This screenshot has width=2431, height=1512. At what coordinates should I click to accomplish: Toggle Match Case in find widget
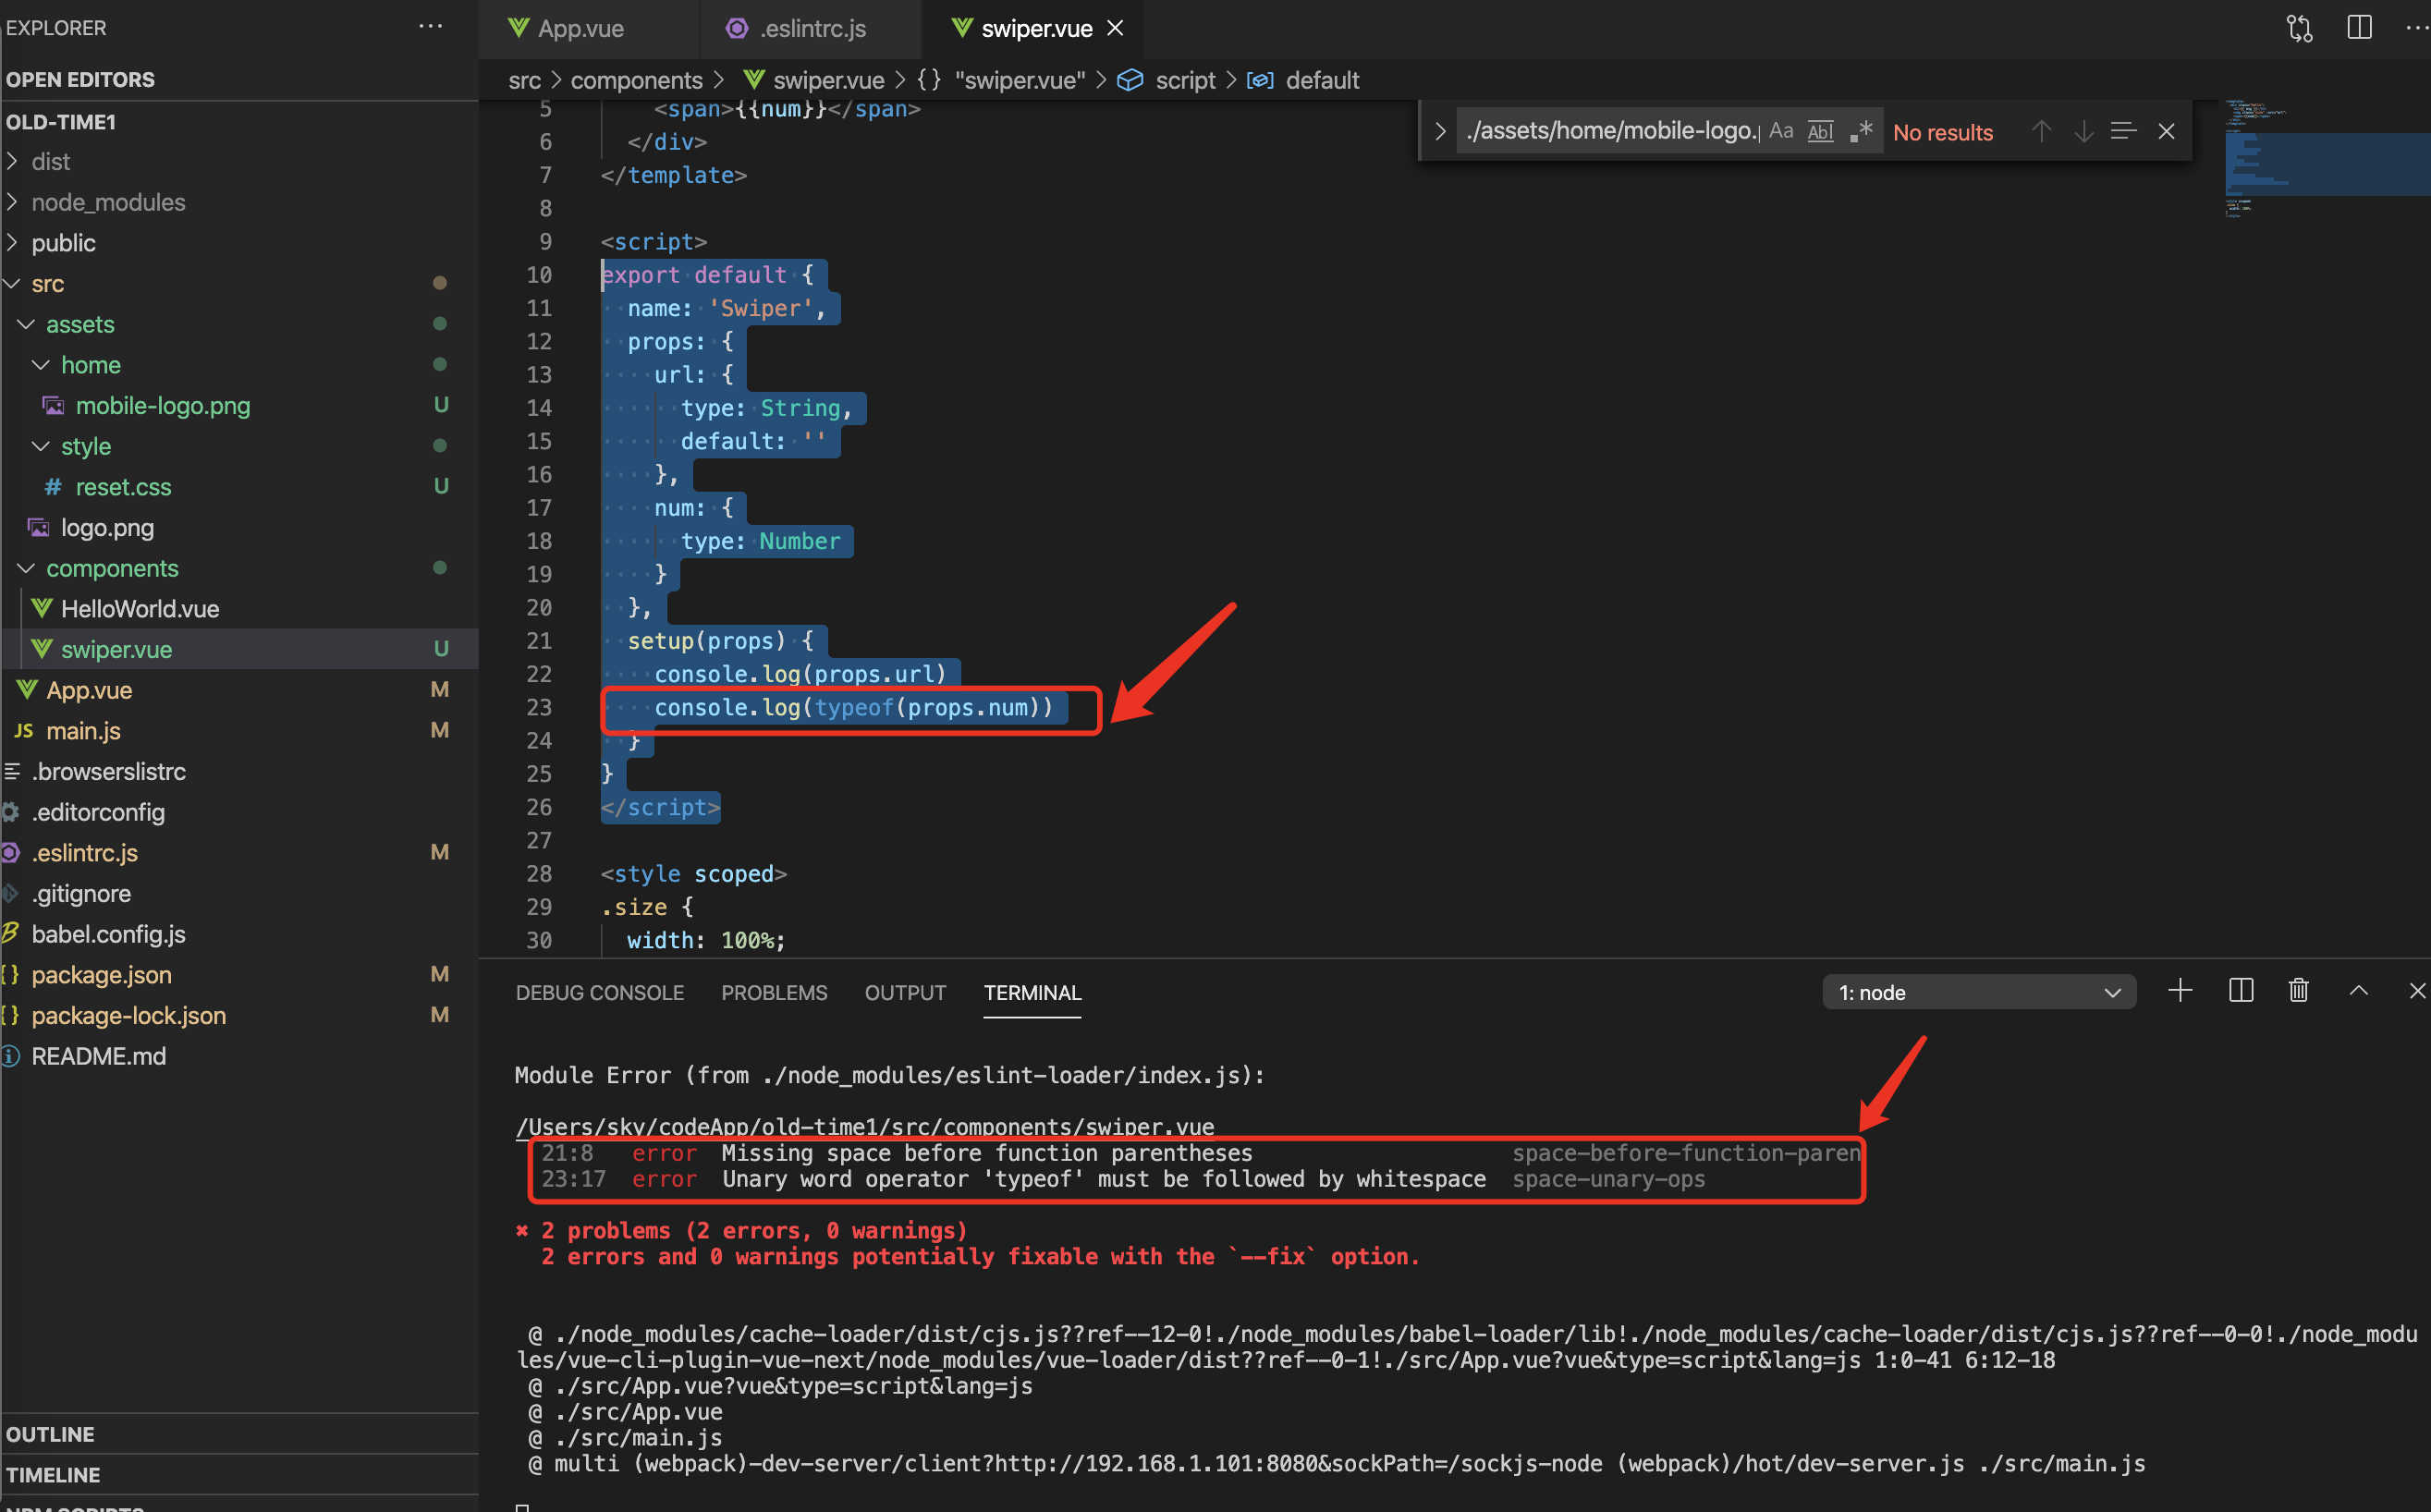(1780, 131)
